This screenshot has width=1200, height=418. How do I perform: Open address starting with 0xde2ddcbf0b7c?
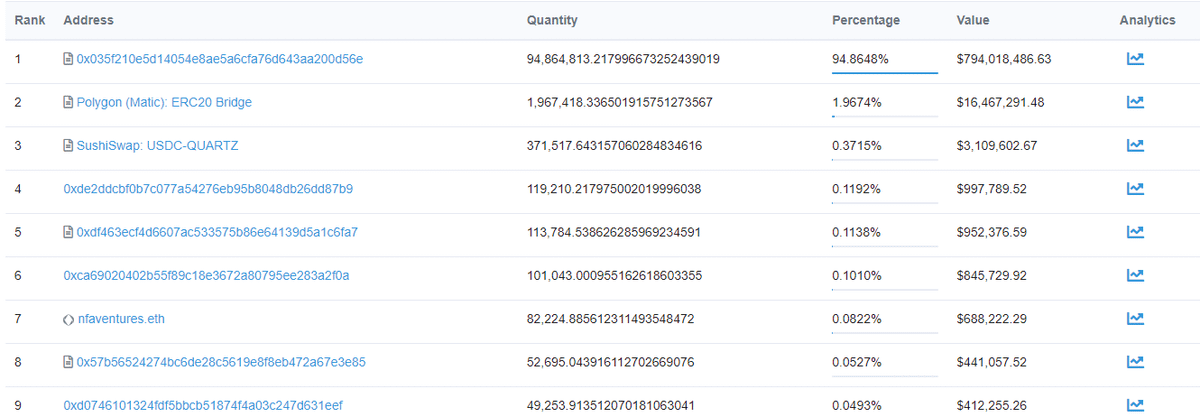point(207,188)
